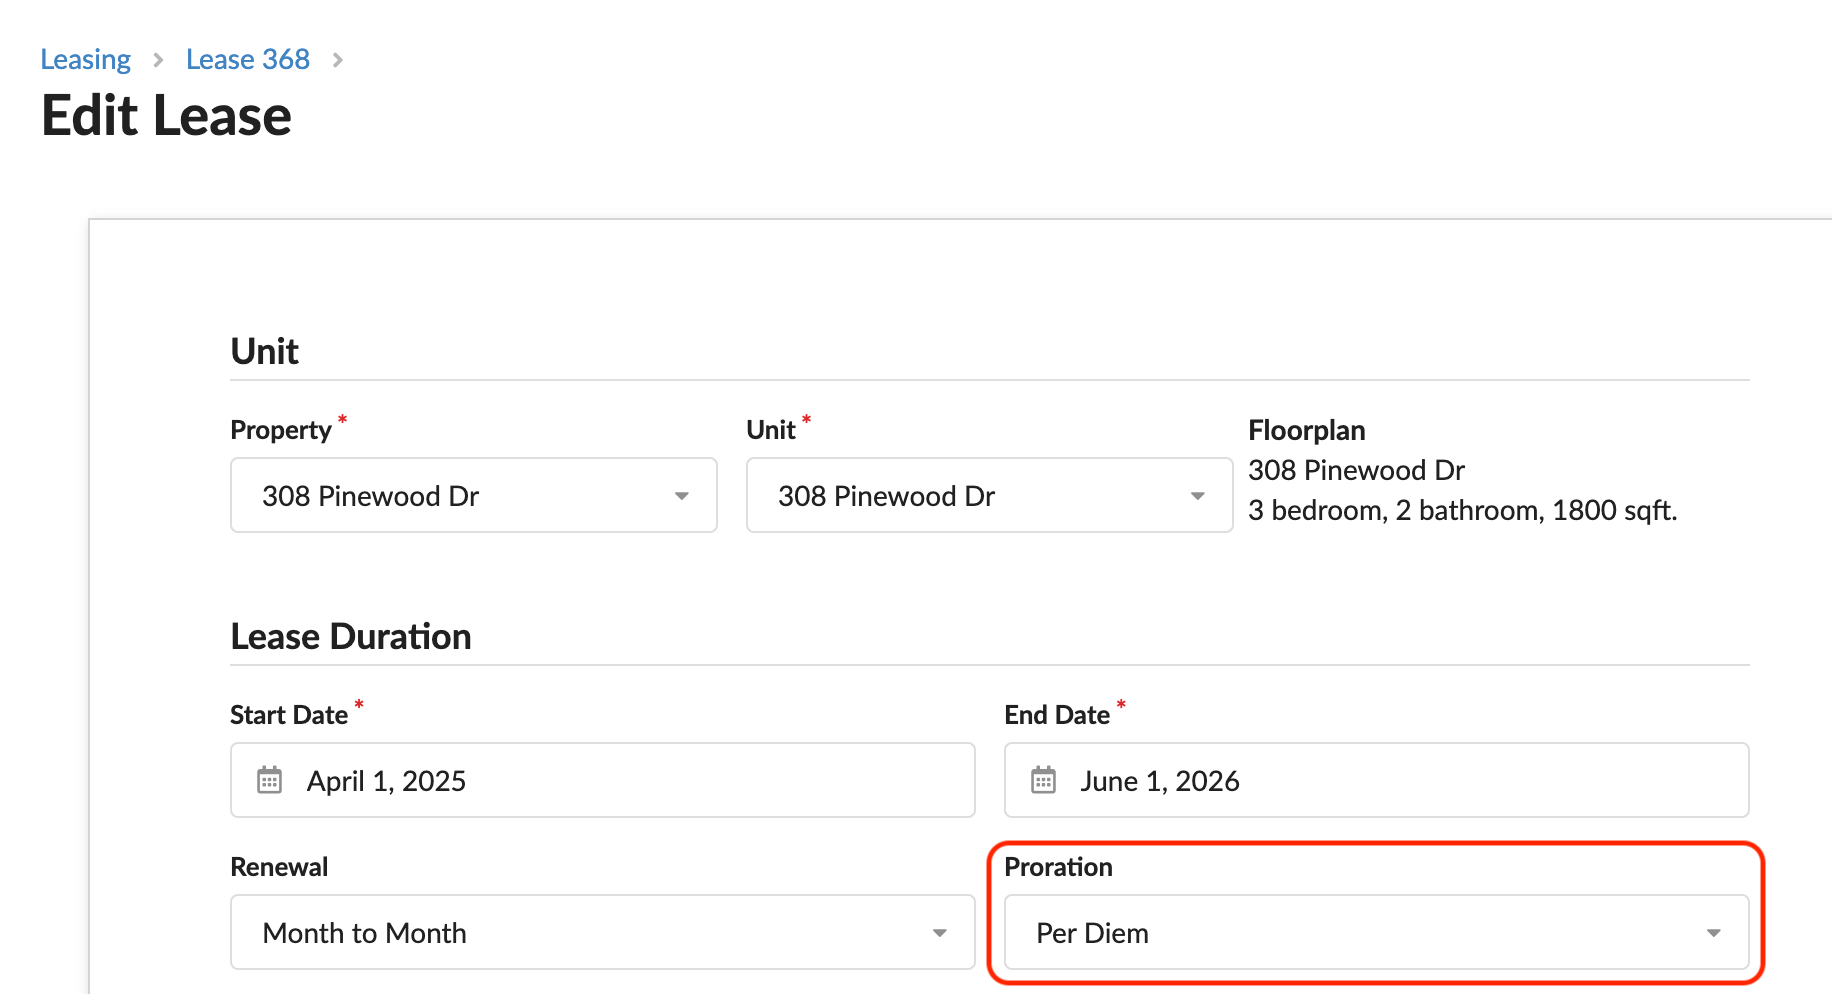Click the Unit dropdown caret arrow
1832x994 pixels.
click(x=1198, y=496)
